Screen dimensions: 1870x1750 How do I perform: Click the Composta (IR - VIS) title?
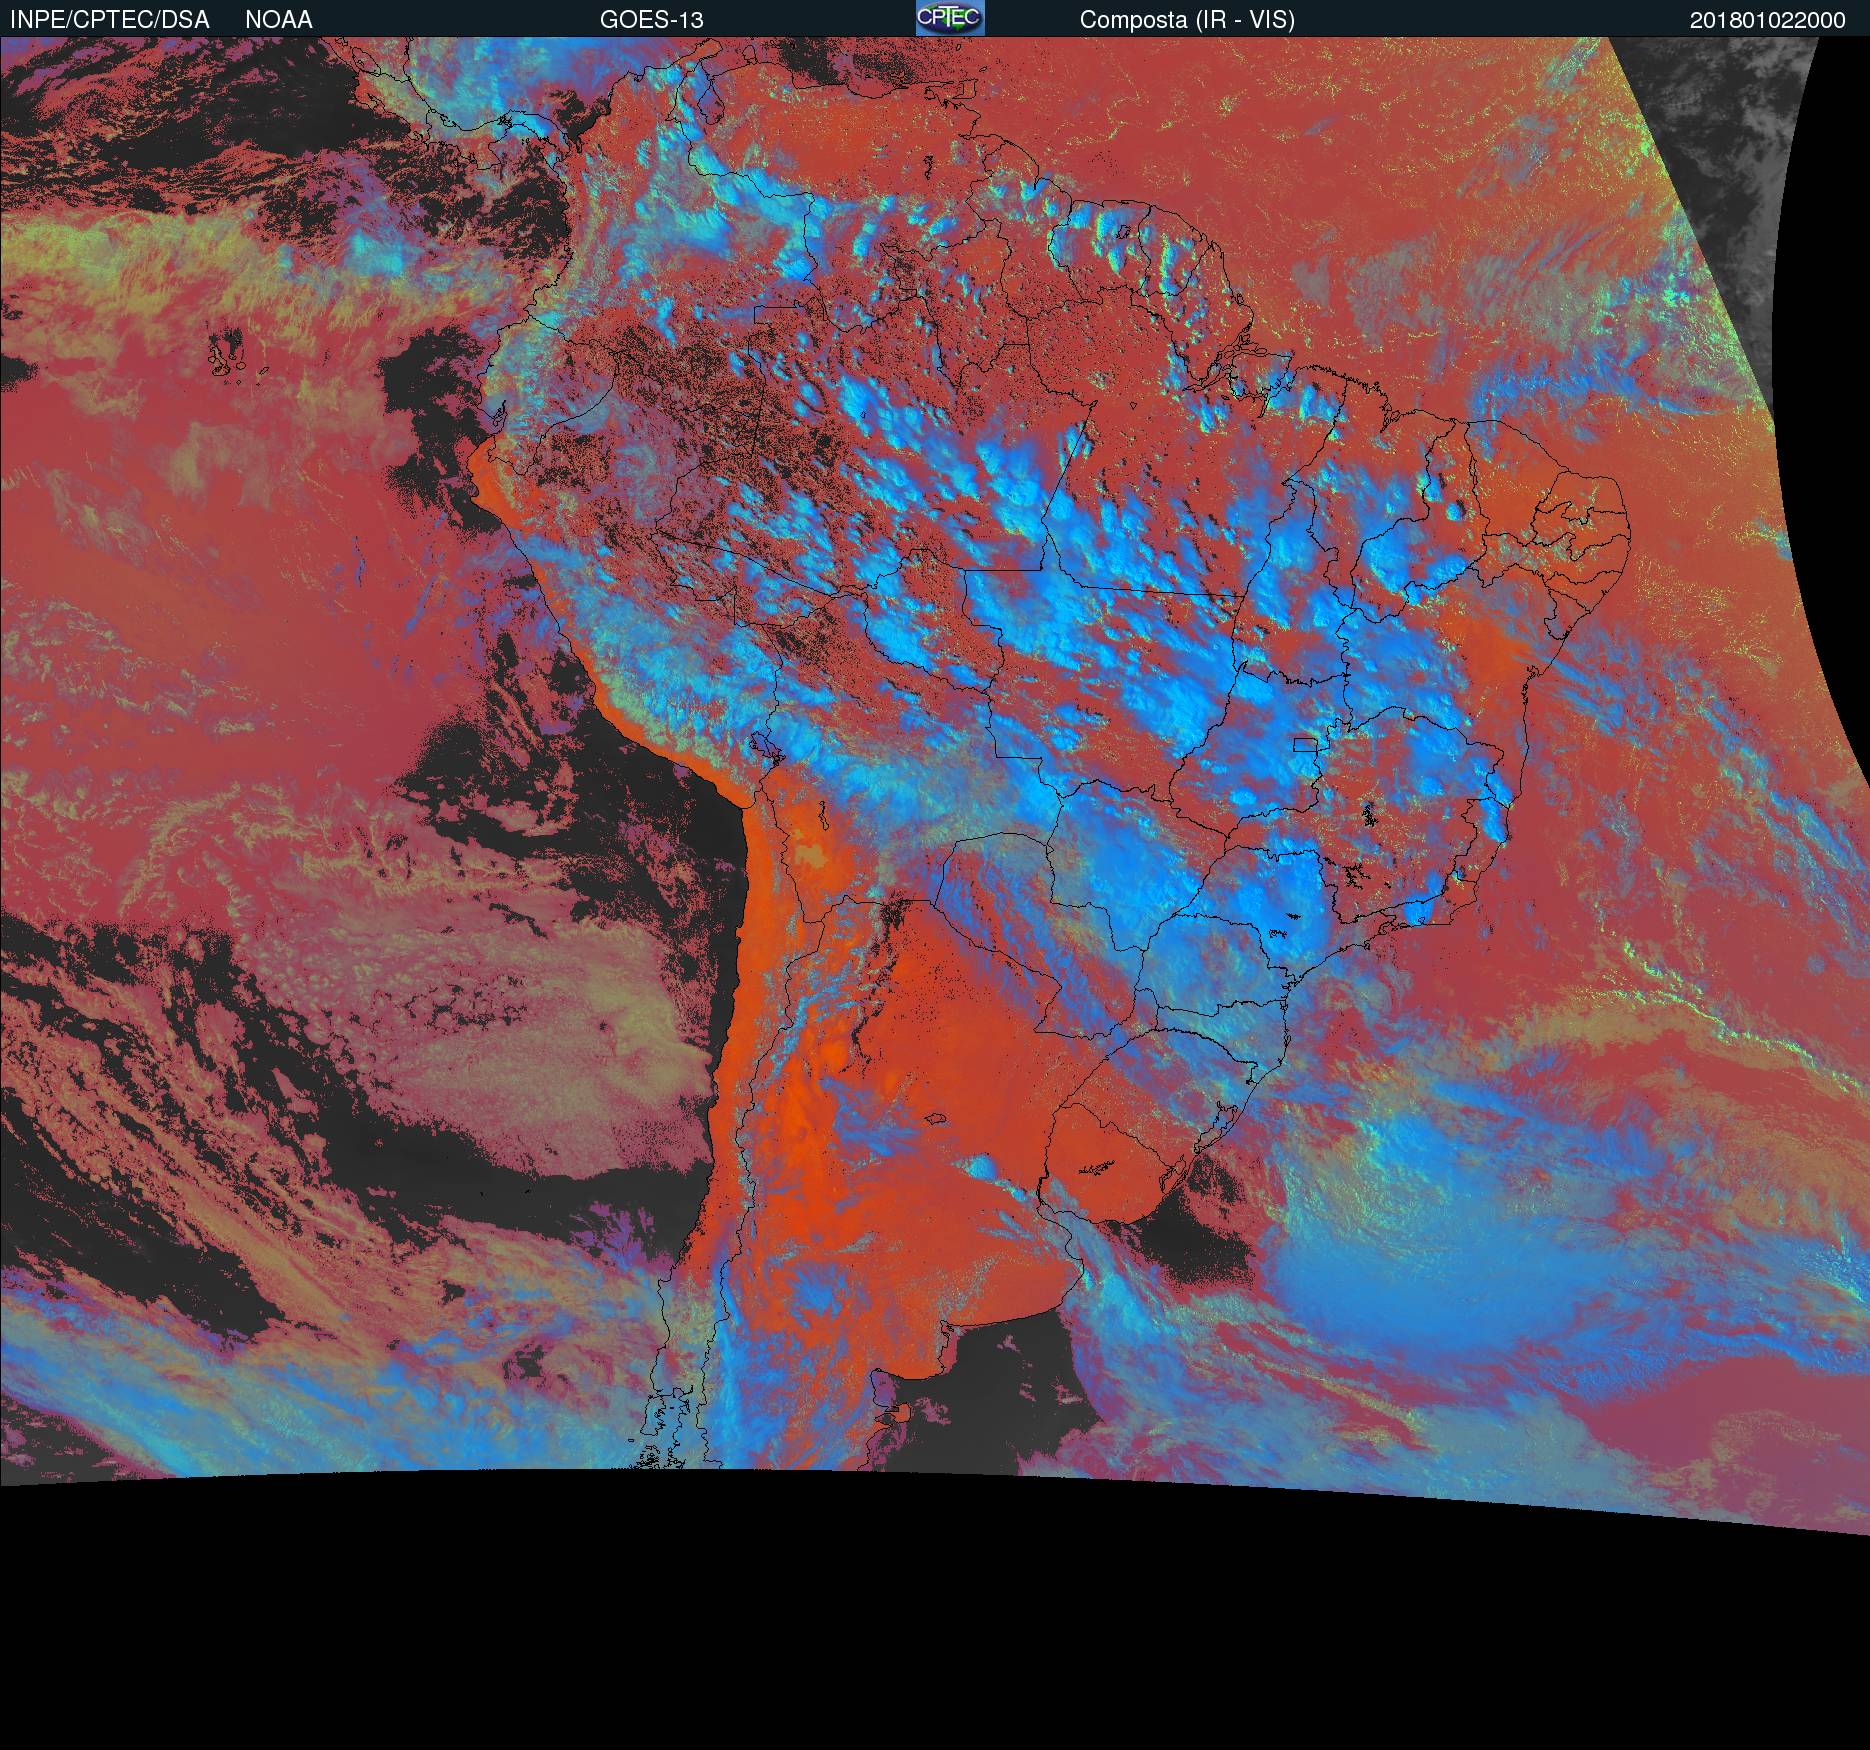[x=1187, y=20]
